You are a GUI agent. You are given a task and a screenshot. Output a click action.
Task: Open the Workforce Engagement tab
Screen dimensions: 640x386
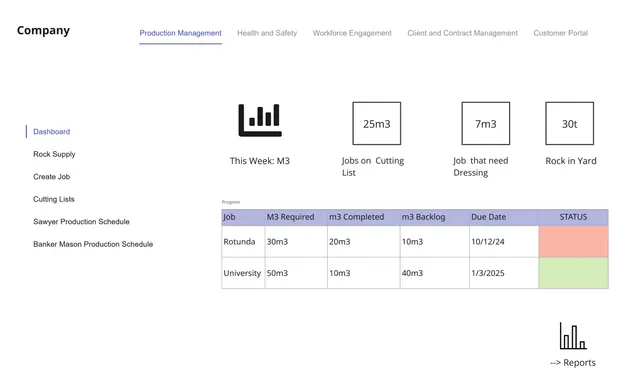(x=352, y=33)
